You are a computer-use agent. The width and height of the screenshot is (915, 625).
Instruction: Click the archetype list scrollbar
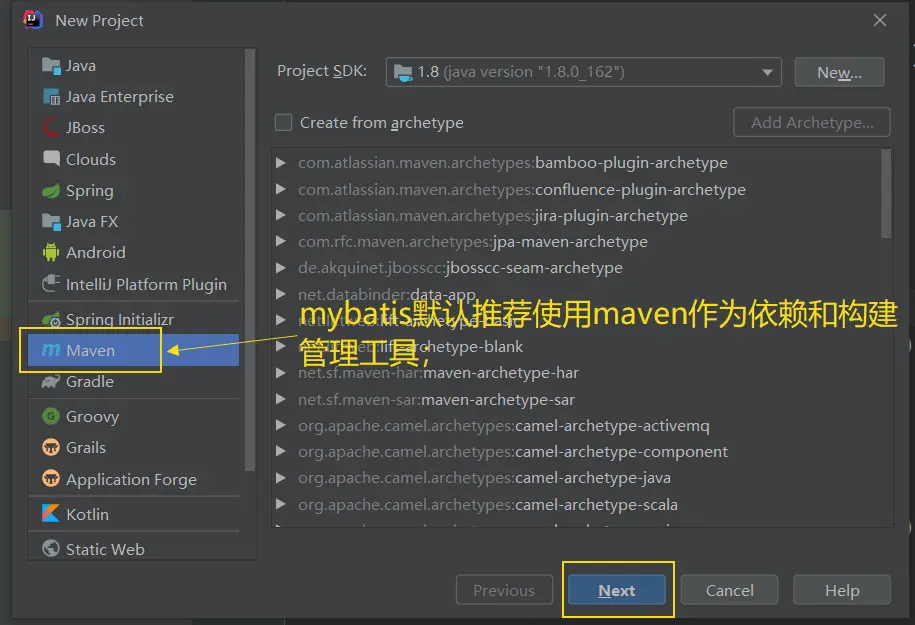pyautogui.click(x=886, y=194)
